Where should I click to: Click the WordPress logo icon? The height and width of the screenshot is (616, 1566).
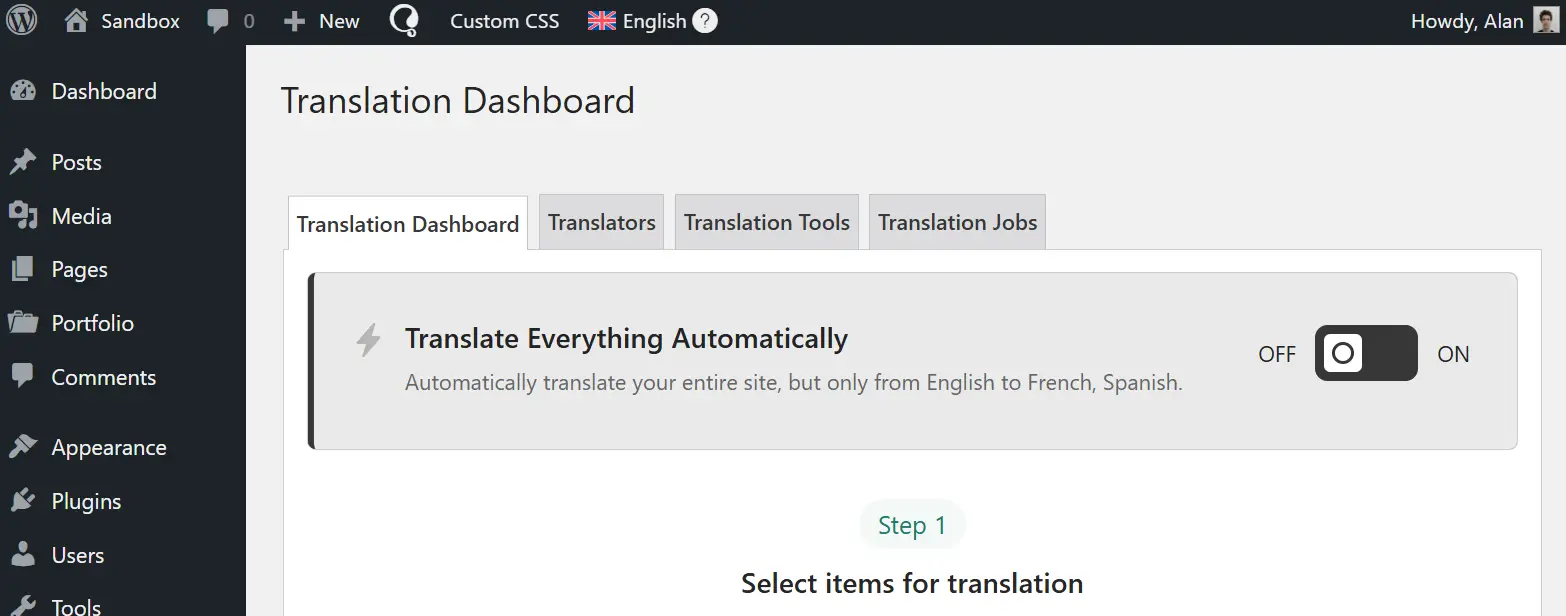click(22, 21)
